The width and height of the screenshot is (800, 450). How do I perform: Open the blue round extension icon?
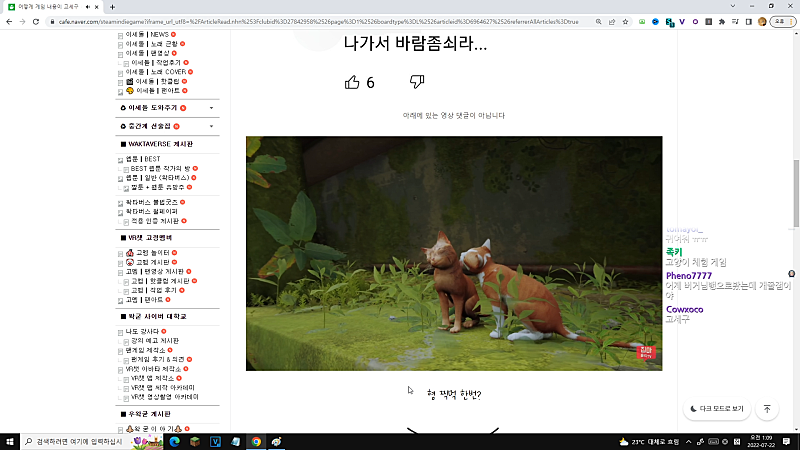(656, 22)
